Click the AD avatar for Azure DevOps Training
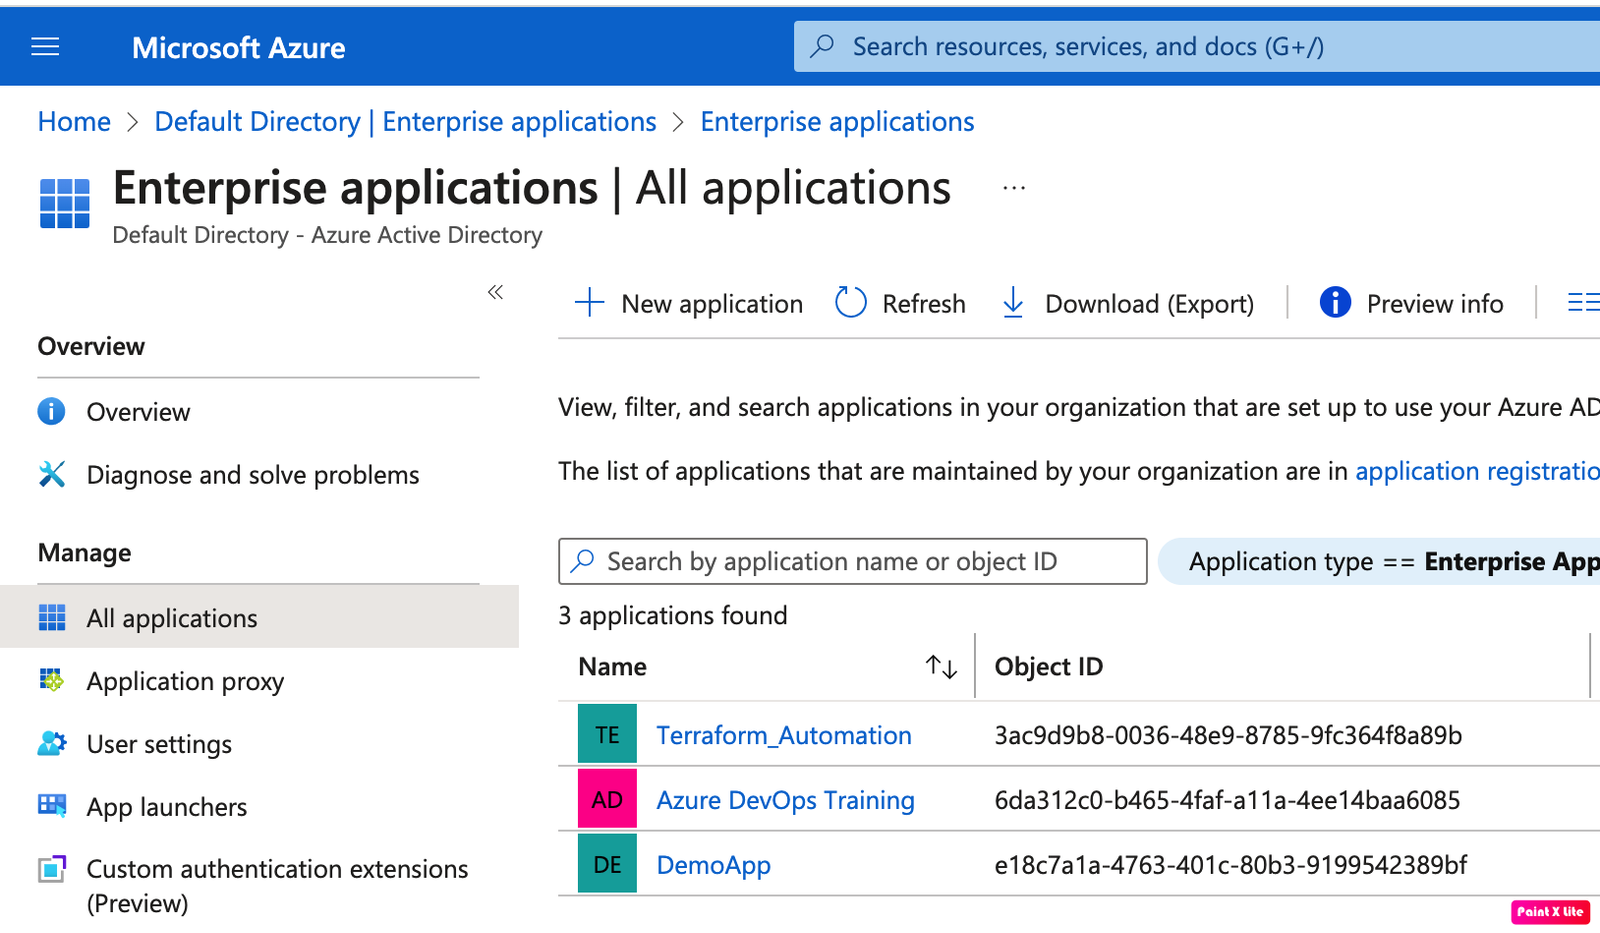The image size is (1600, 933). (x=607, y=800)
